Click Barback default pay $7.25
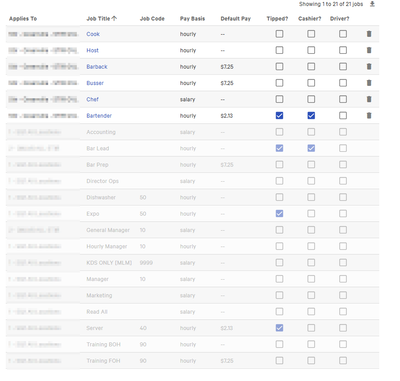 tap(227, 67)
